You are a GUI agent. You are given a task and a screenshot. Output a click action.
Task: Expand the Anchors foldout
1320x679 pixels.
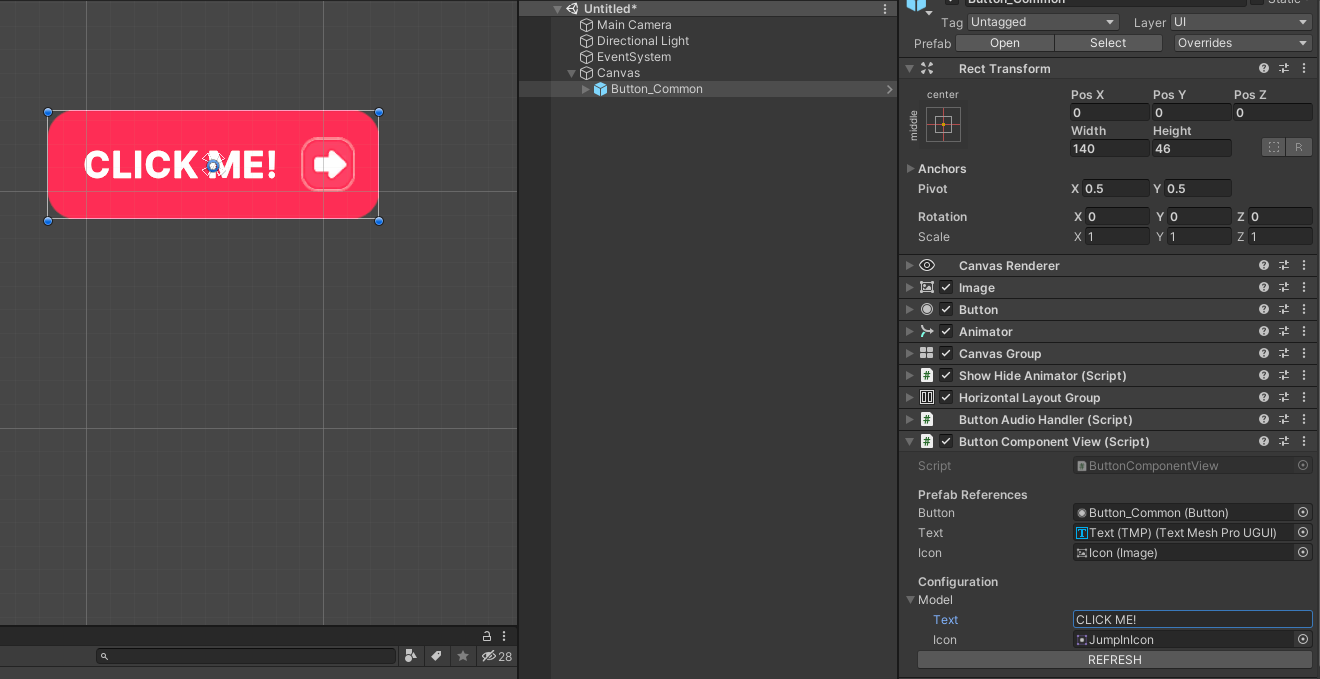pos(910,169)
